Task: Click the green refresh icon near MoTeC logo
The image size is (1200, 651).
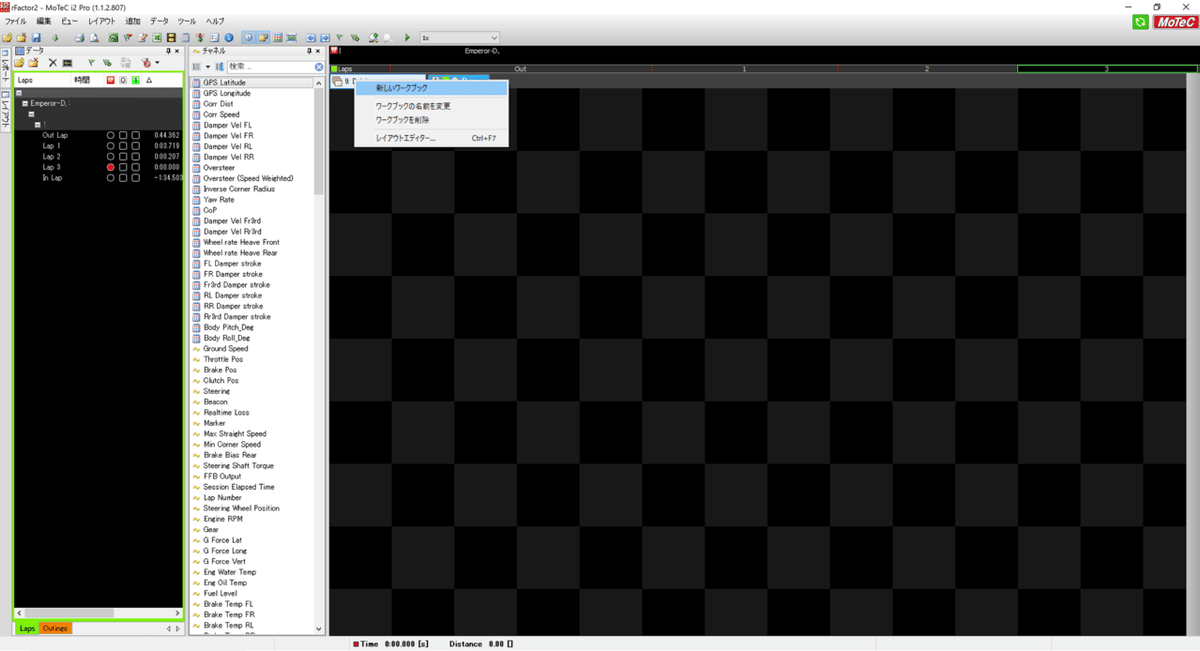Action: 1141,21
